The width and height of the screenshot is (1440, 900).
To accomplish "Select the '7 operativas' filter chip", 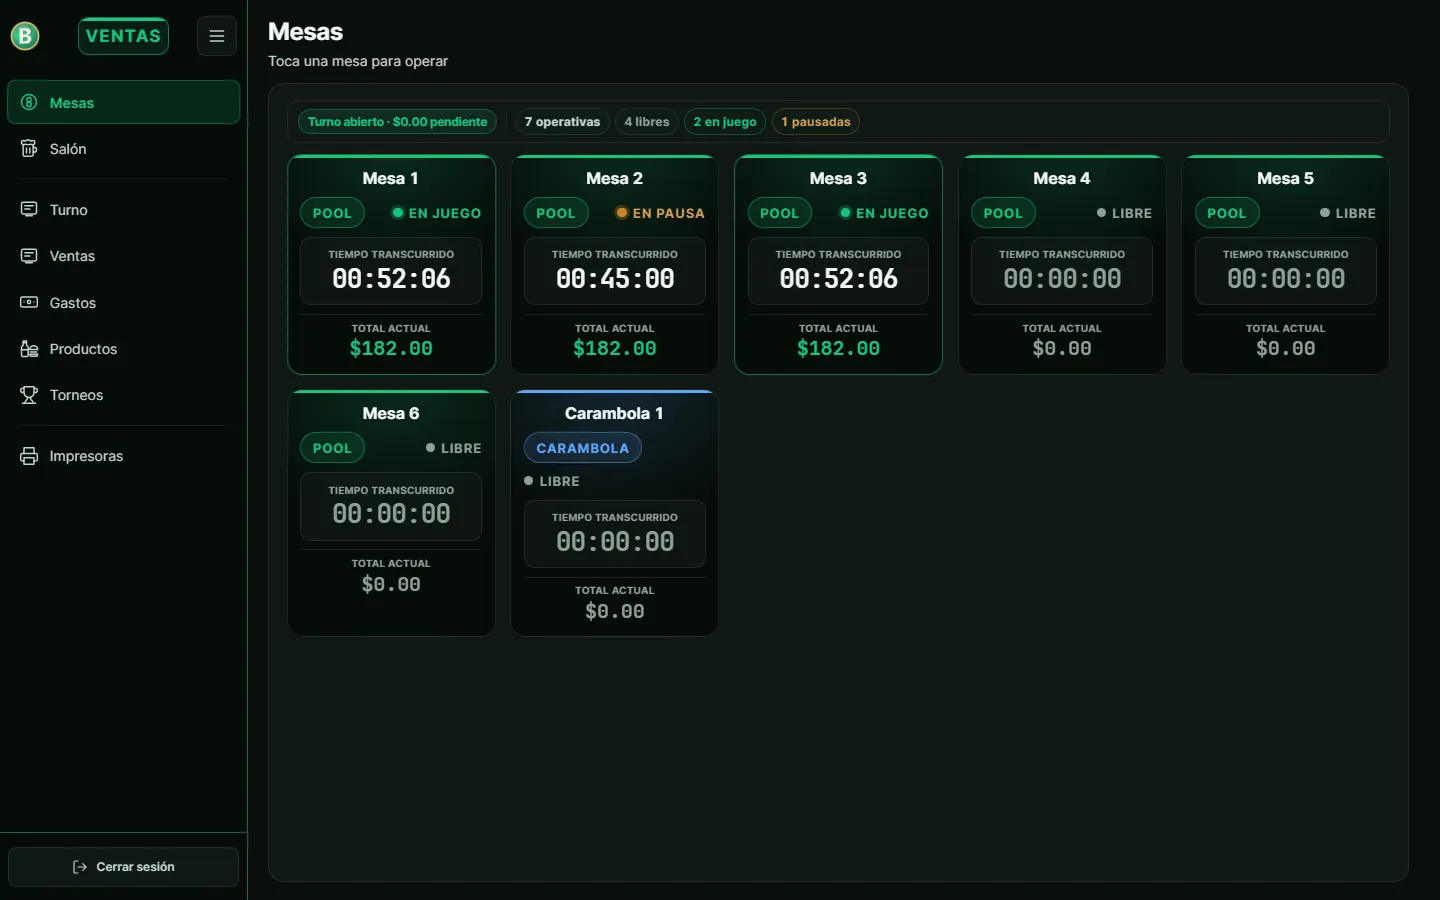I will point(562,122).
